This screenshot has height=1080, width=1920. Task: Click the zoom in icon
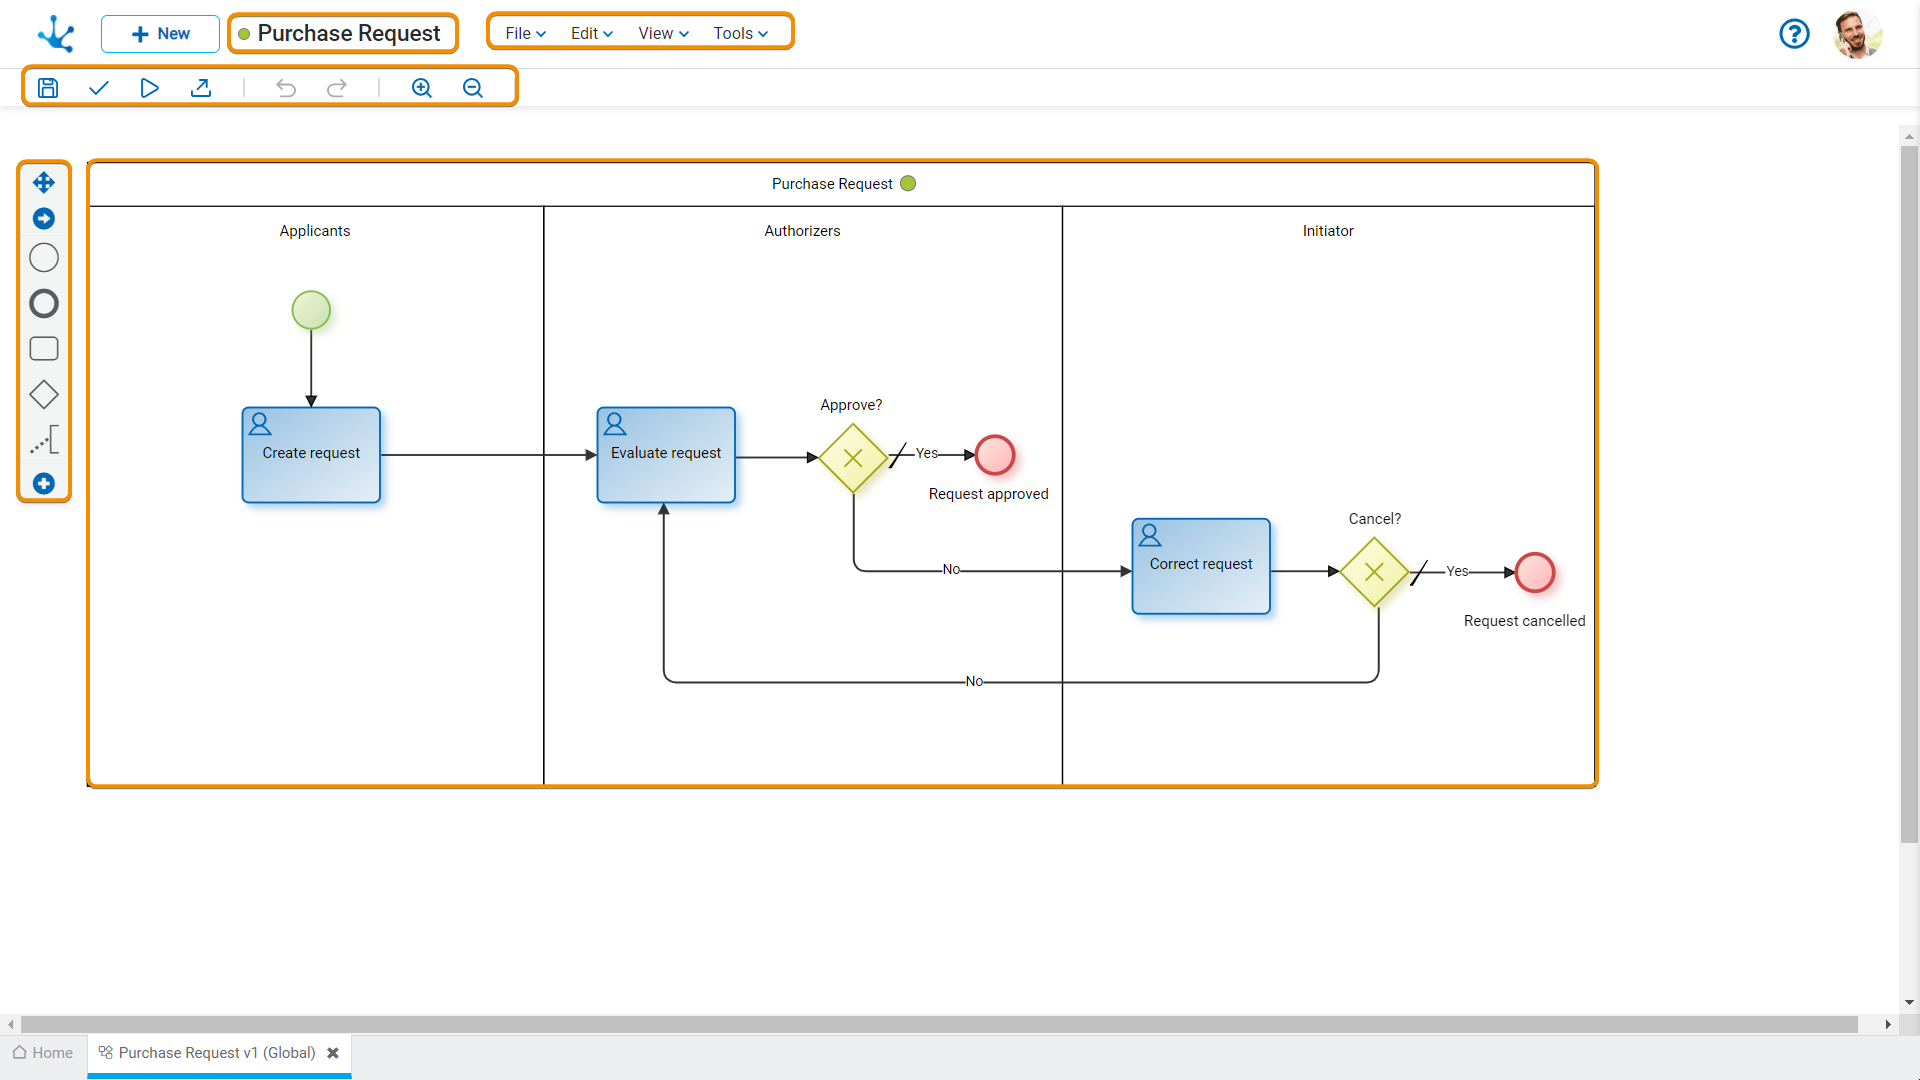(x=422, y=87)
